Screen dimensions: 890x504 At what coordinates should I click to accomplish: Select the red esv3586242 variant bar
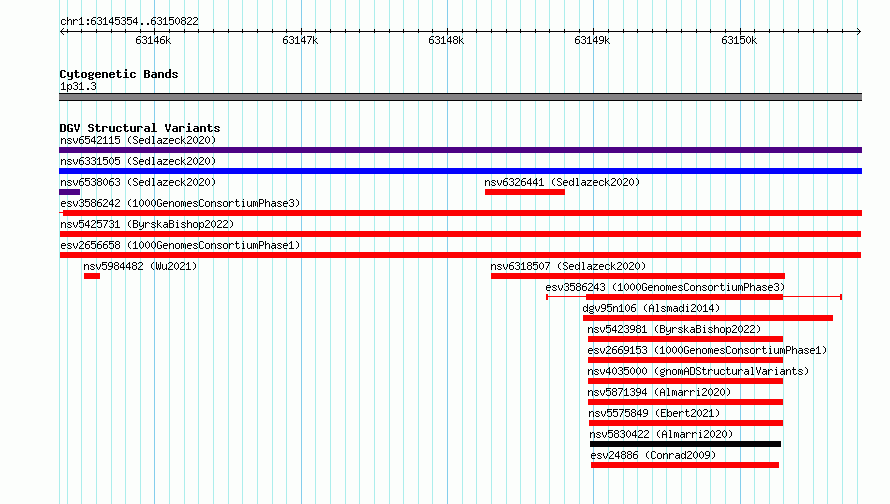pos(460,213)
